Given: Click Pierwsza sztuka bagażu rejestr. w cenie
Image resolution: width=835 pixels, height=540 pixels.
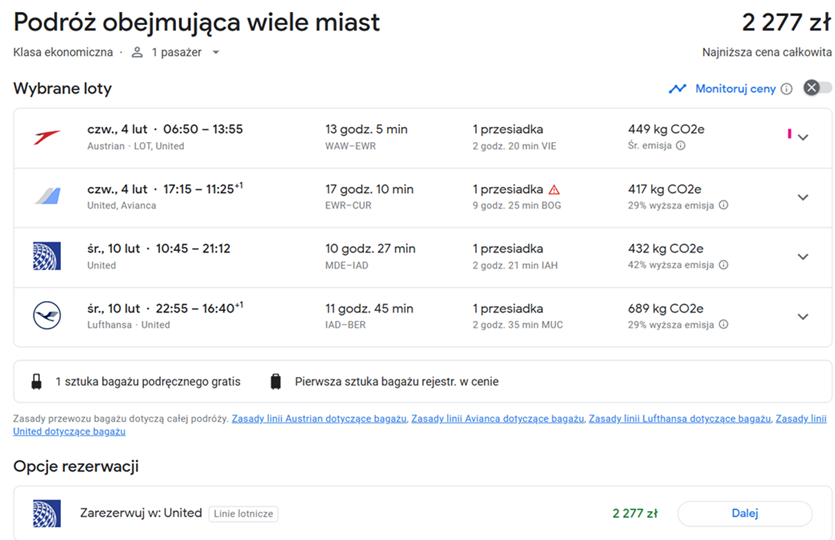Looking at the screenshot, I should [x=397, y=382].
